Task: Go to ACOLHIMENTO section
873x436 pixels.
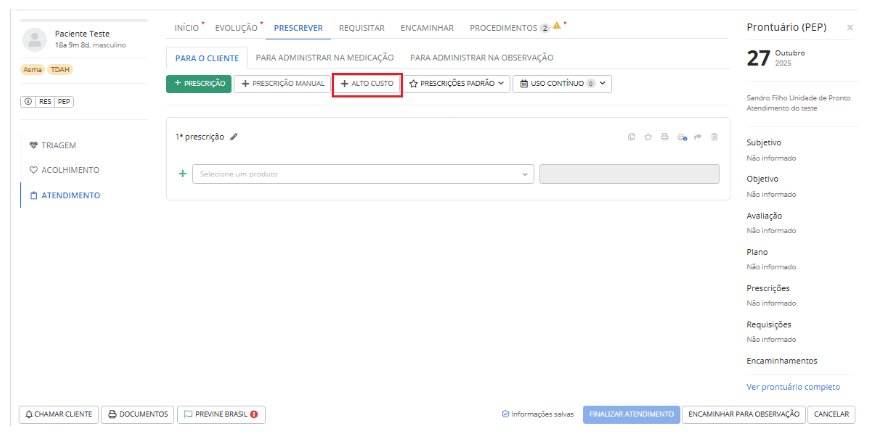Action: [x=64, y=170]
